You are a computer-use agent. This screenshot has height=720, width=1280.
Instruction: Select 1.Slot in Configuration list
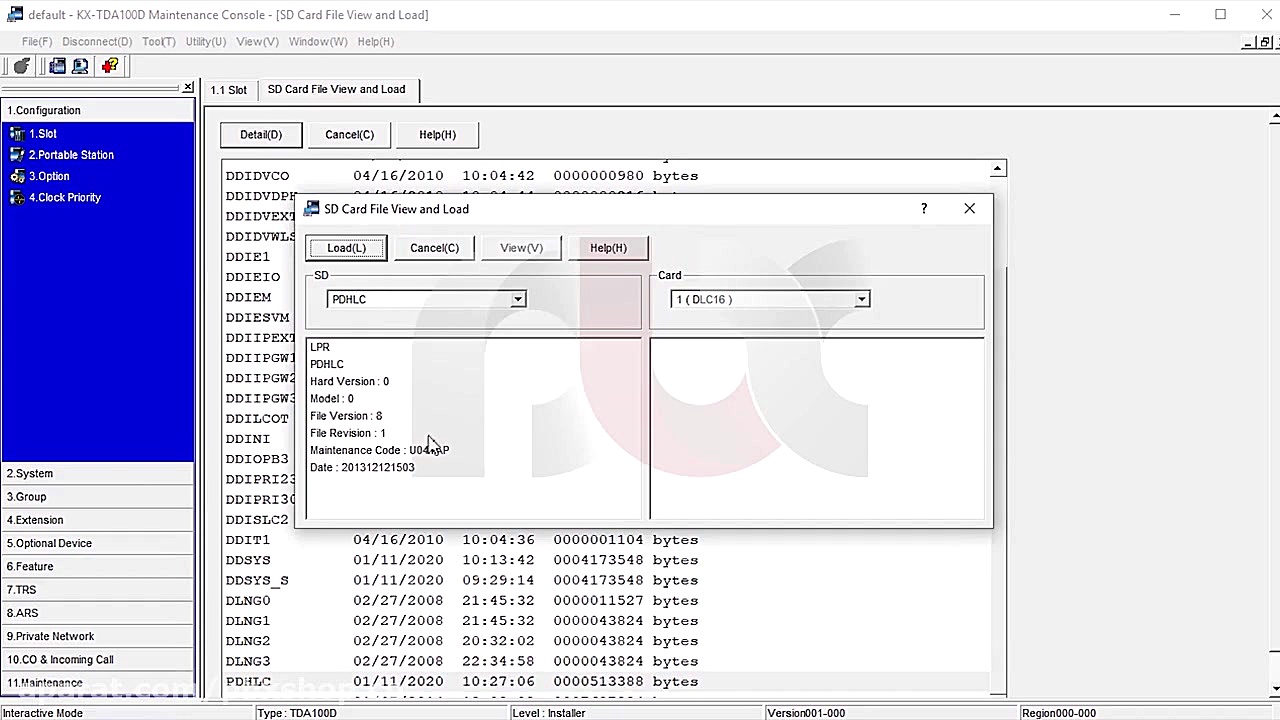coord(43,133)
